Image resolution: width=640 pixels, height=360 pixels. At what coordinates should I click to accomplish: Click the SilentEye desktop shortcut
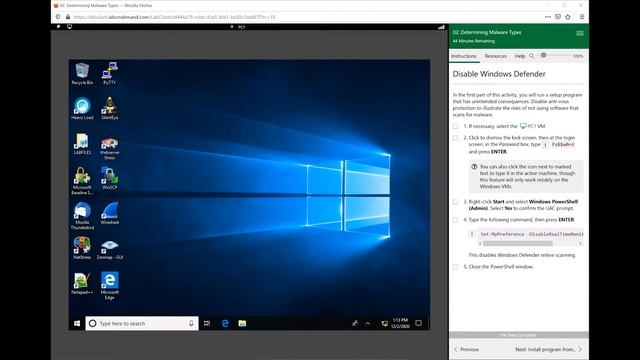pos(109,109)
